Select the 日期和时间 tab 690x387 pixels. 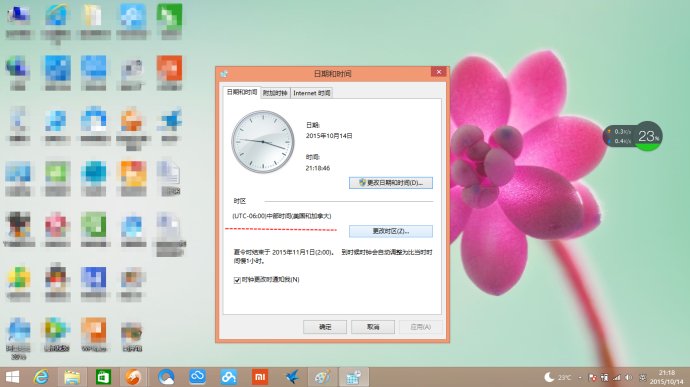(x=242, y=92)
